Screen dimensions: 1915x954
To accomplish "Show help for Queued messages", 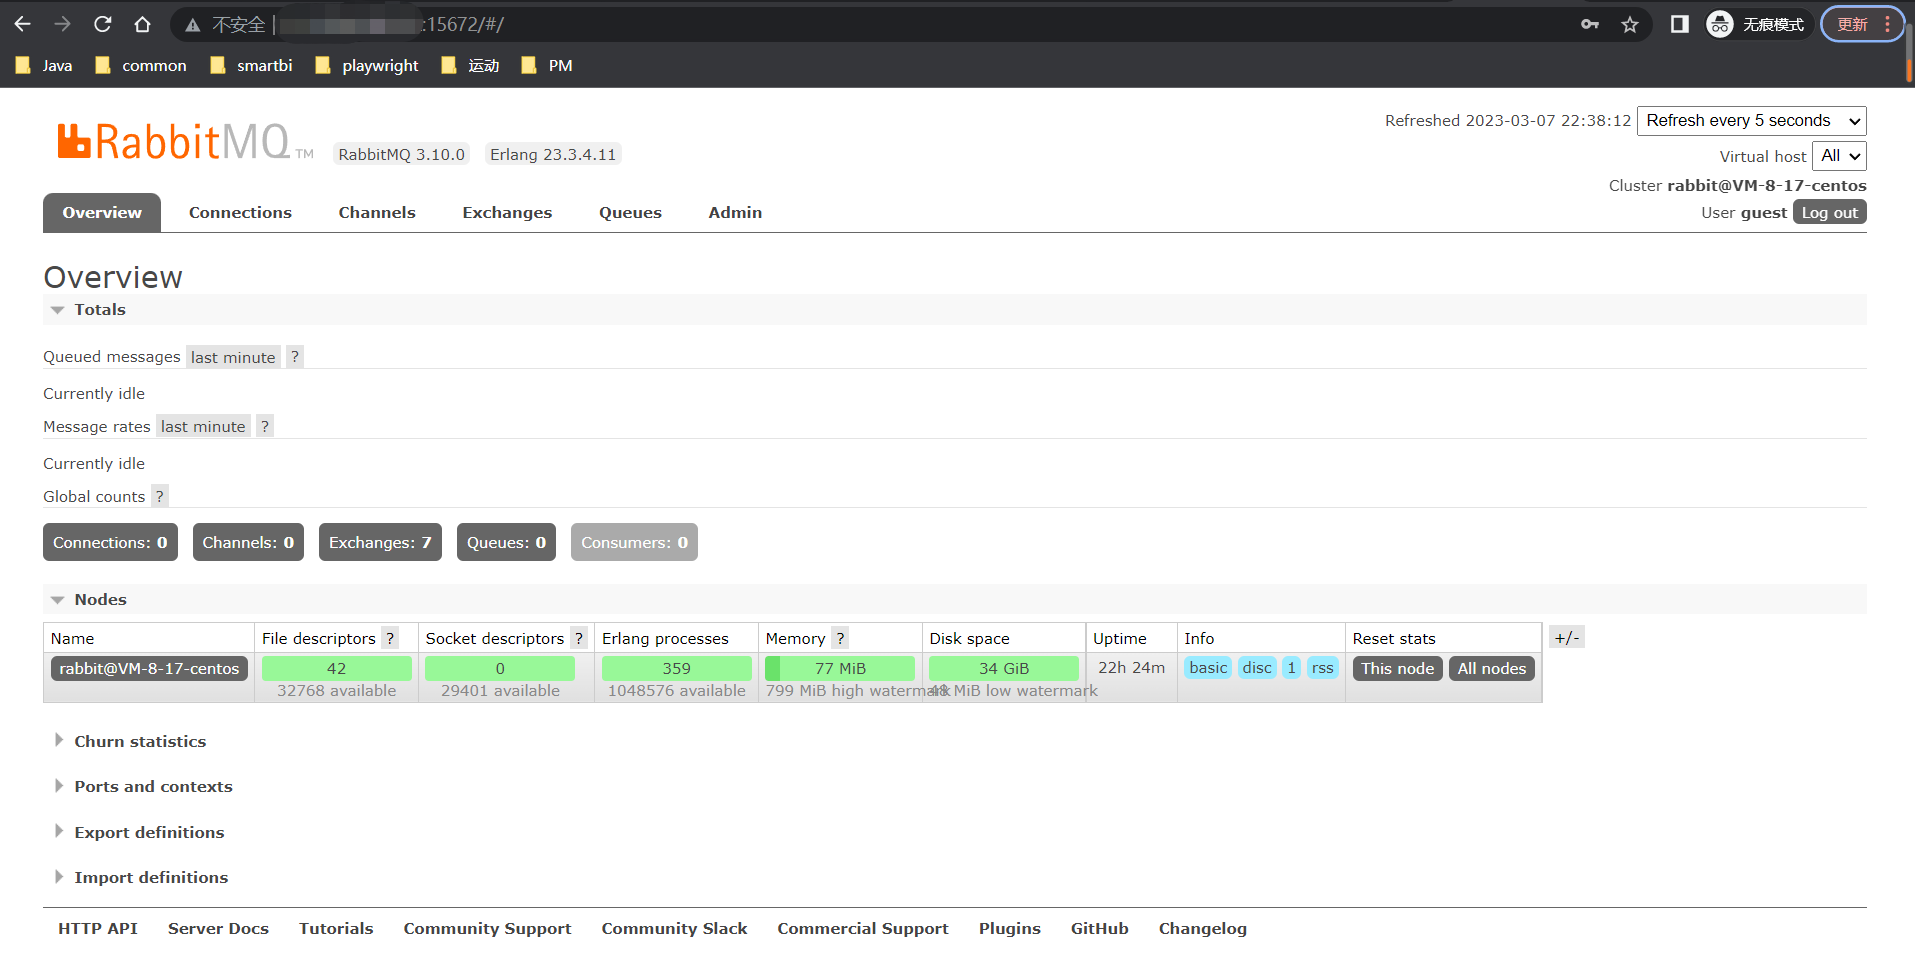I will [295, 357].
